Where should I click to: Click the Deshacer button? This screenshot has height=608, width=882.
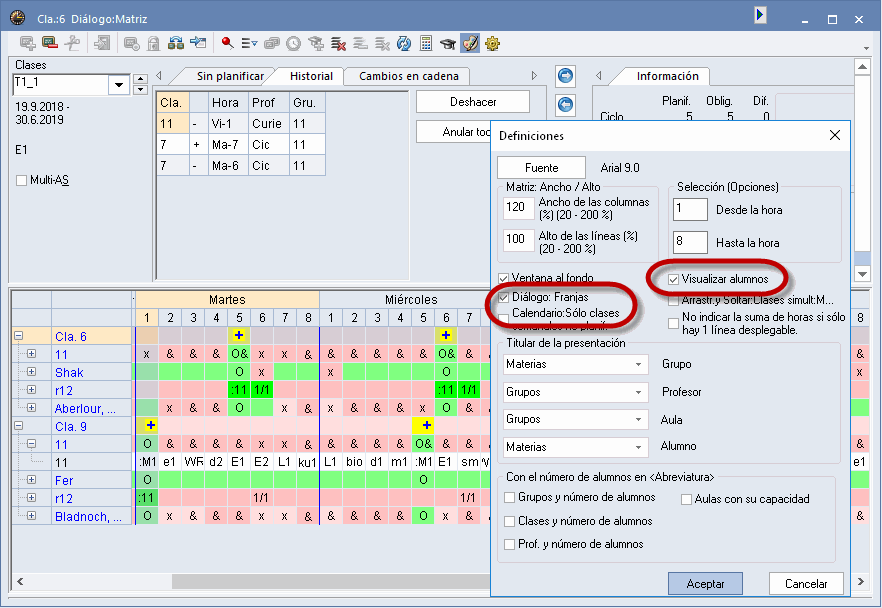(x=473, y=102)
